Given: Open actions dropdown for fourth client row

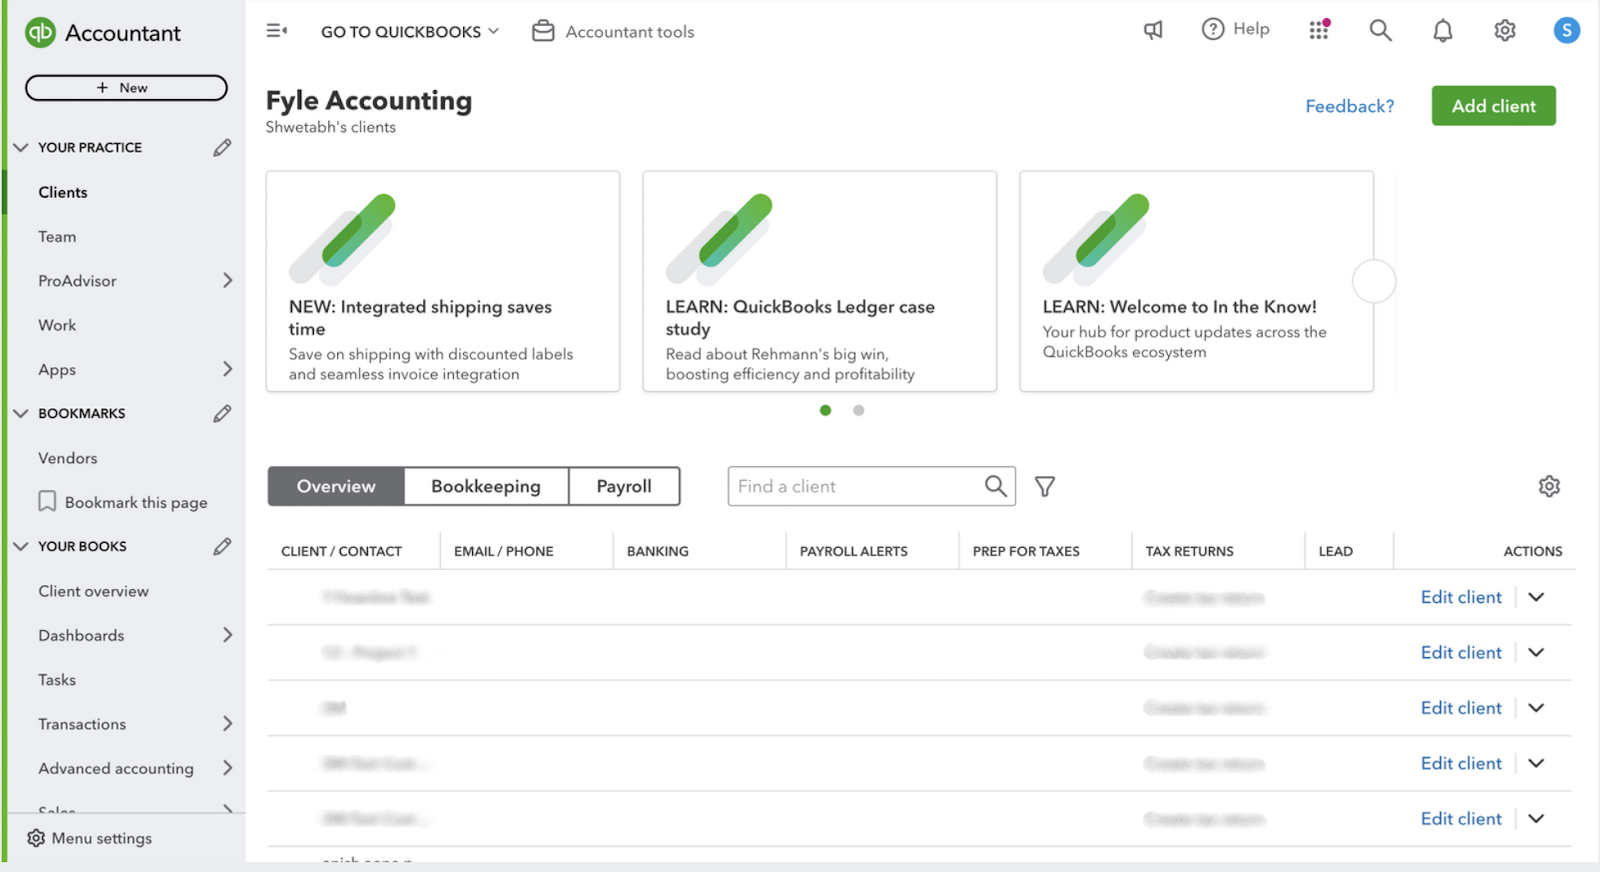Looking at the screenshot, I should [1536, 763].
